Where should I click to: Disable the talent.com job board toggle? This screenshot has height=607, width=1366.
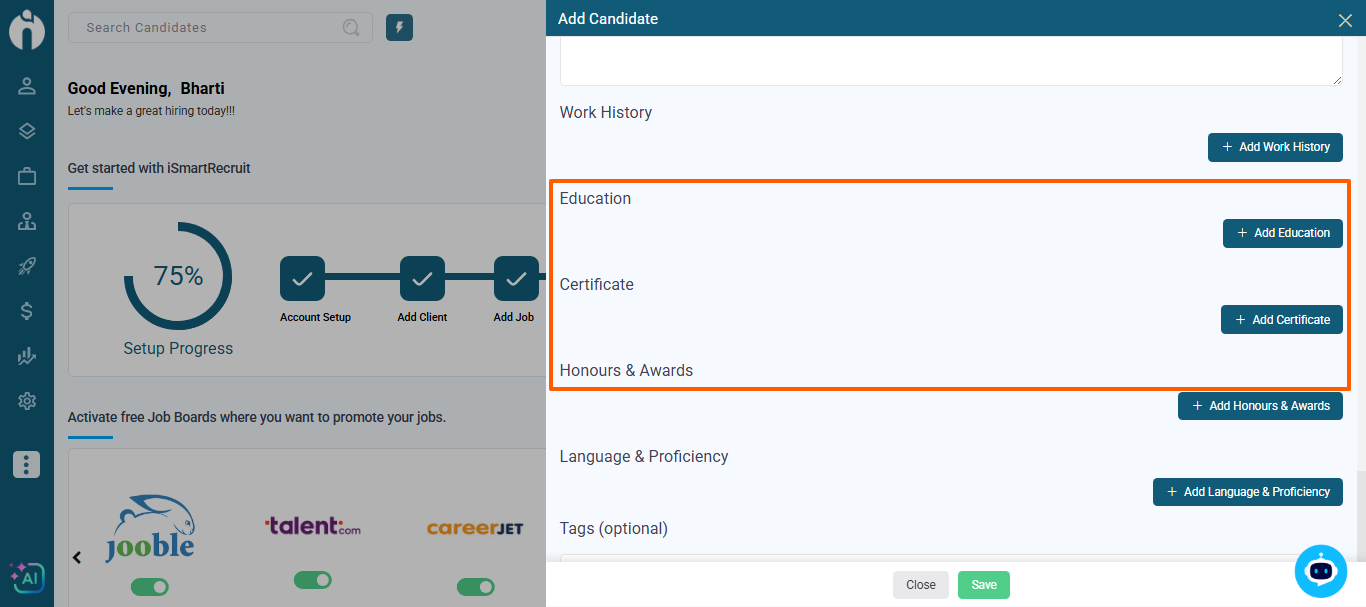coord(312,580)
